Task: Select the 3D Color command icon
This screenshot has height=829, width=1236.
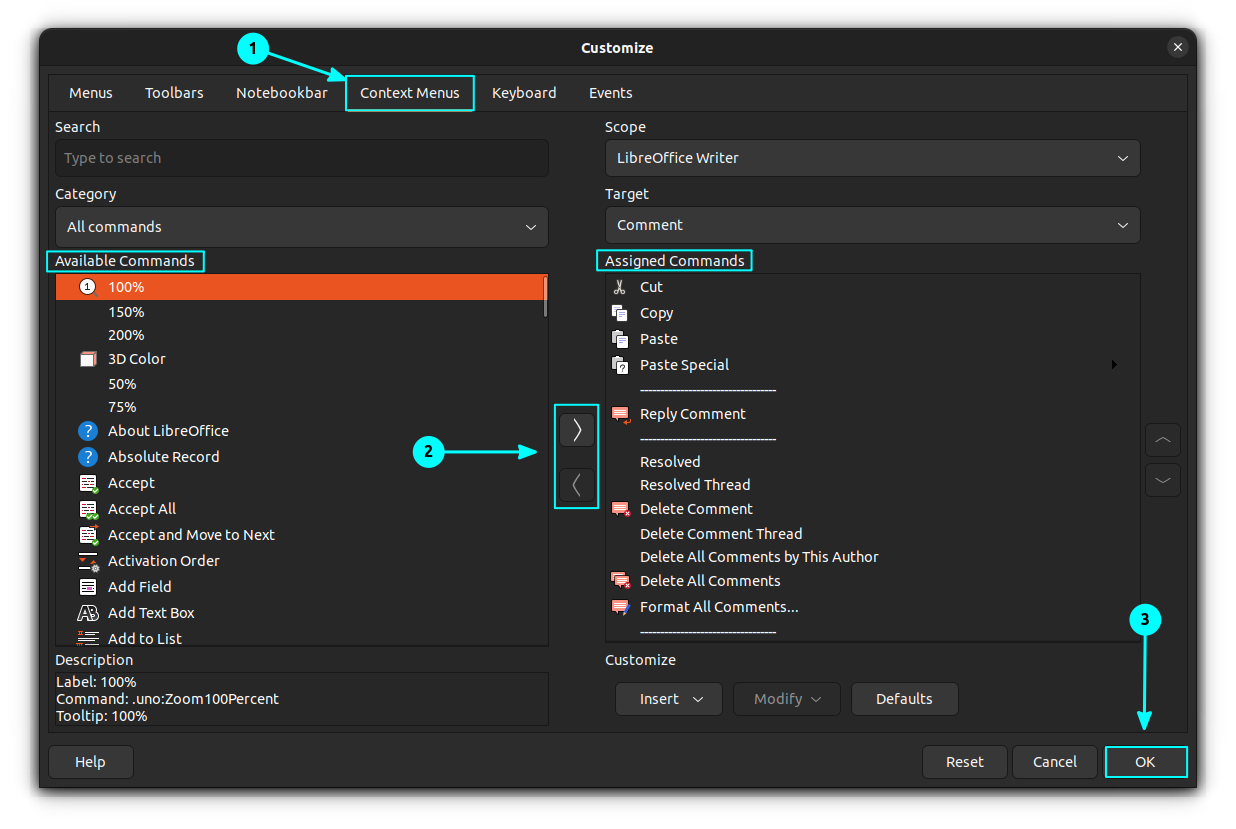Action: click(88, 359)
